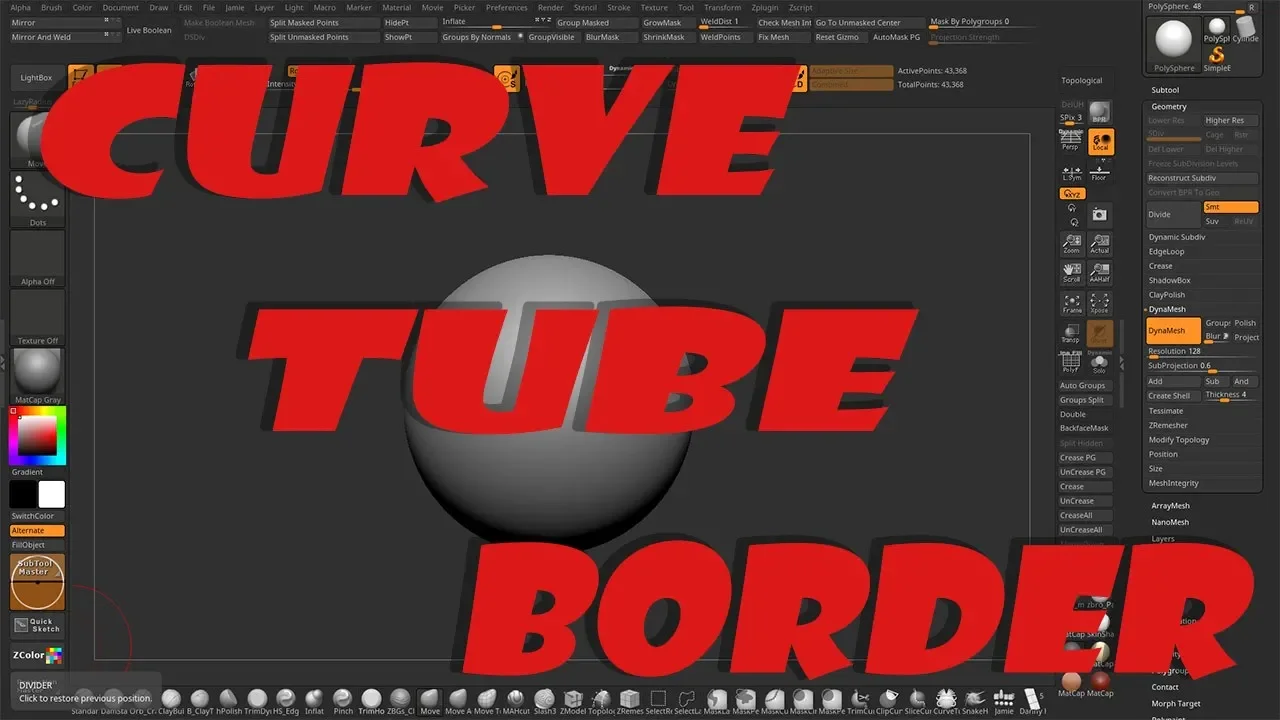Toggle the Floor grid
Image resolution: width=1280 pixels, height=720 pixels.
(1099, 171)
